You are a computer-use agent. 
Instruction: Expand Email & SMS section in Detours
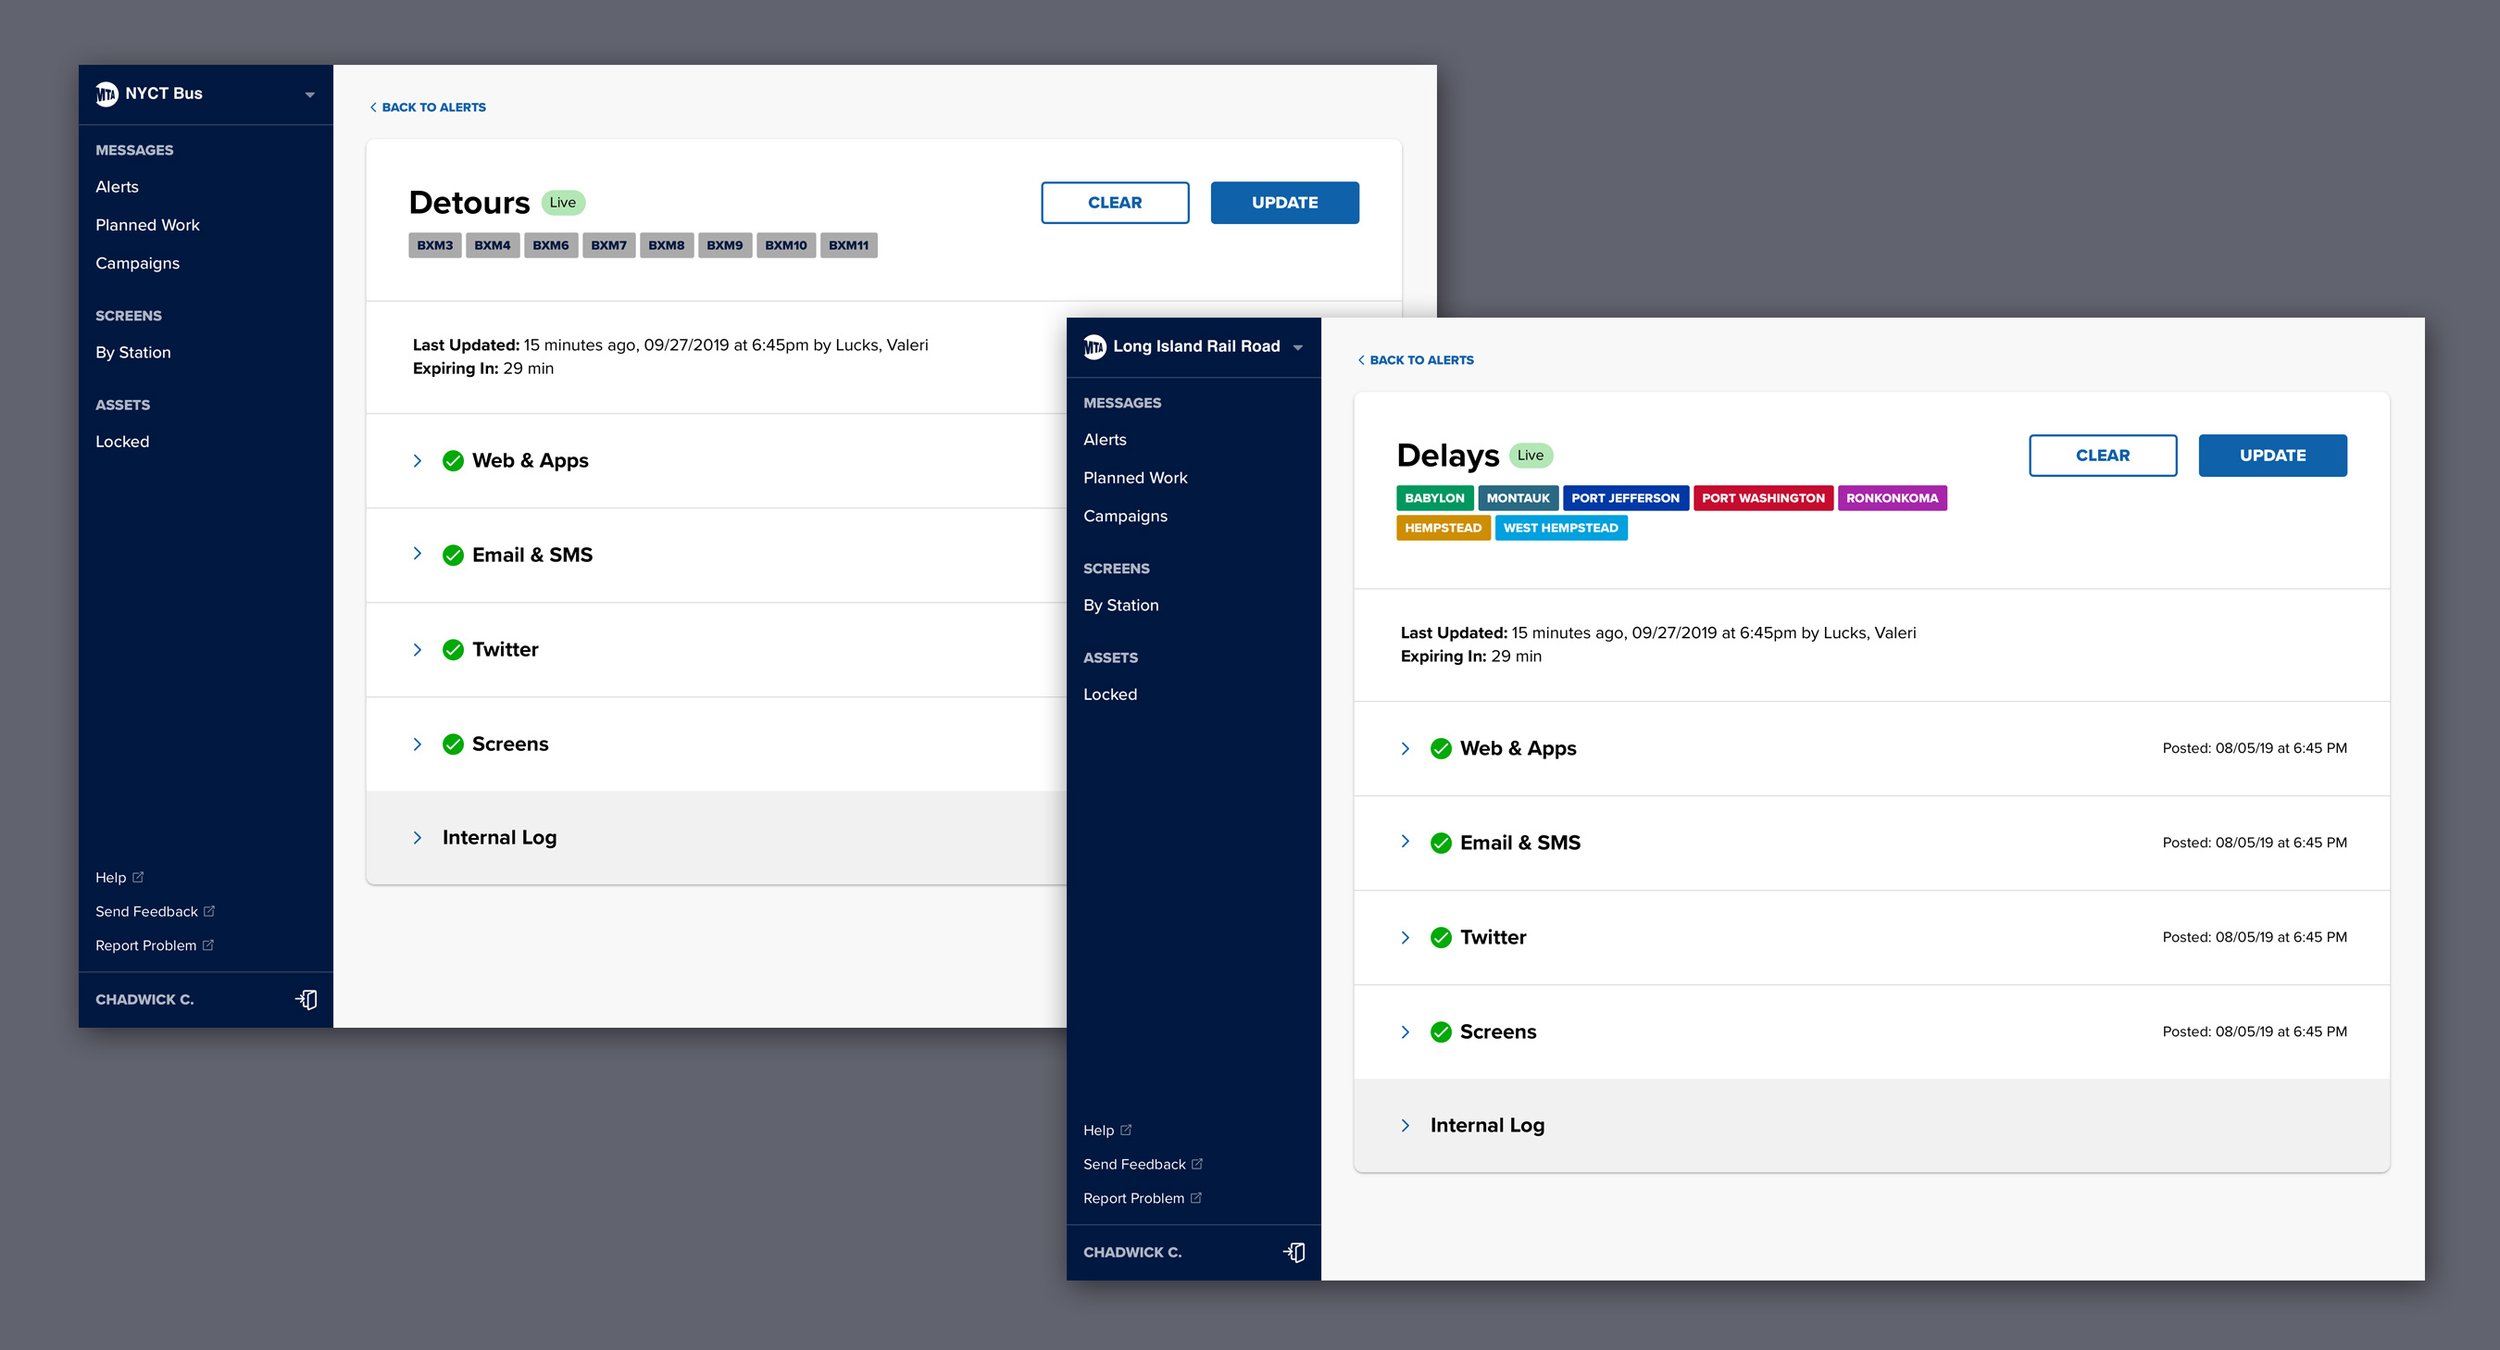417,554
